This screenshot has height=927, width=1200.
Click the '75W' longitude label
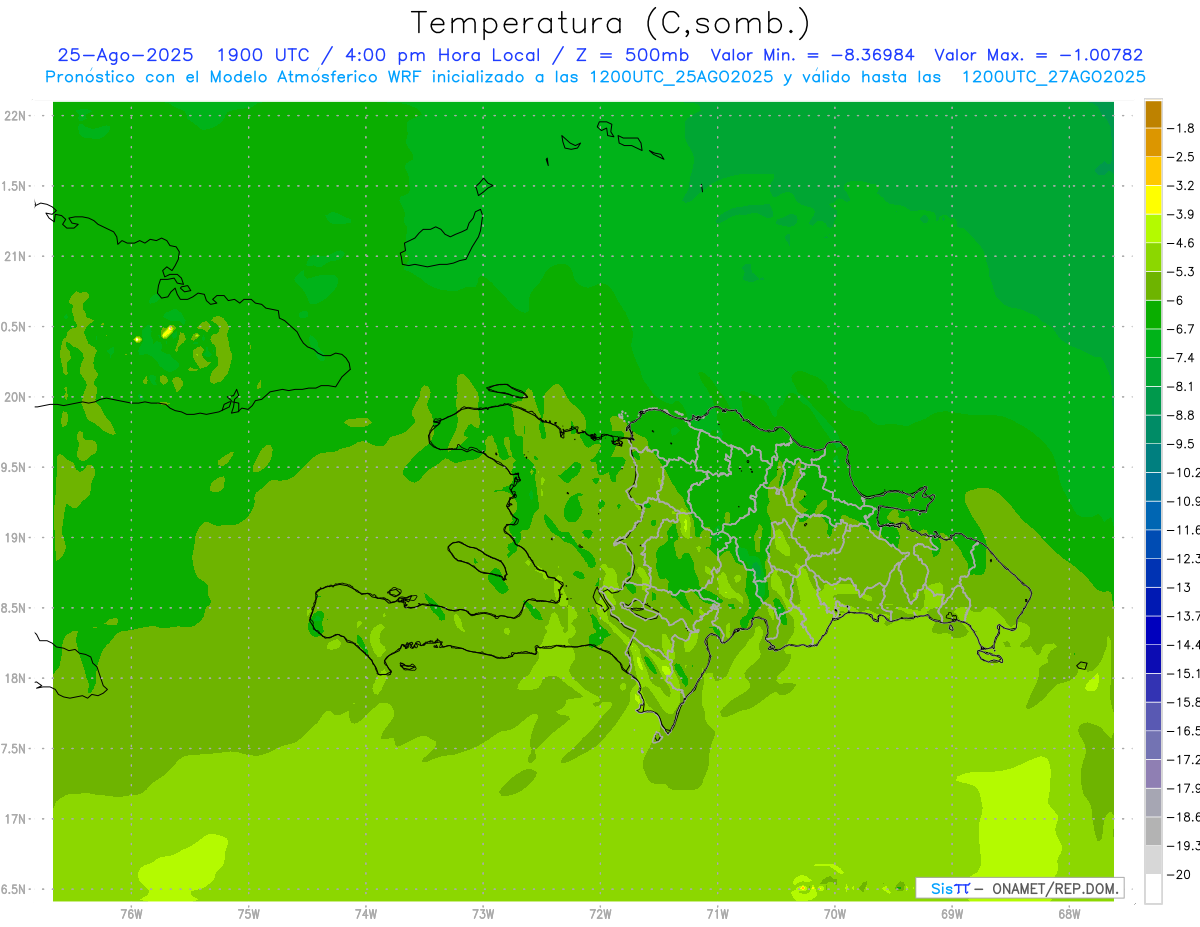point(248,914)
